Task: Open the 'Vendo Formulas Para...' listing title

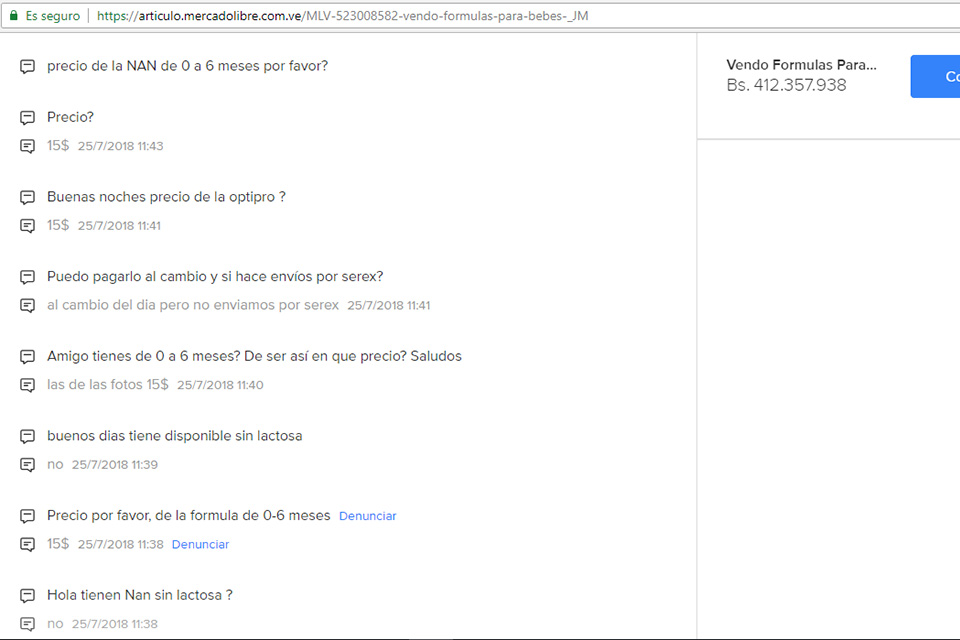Action: point(801,65)
